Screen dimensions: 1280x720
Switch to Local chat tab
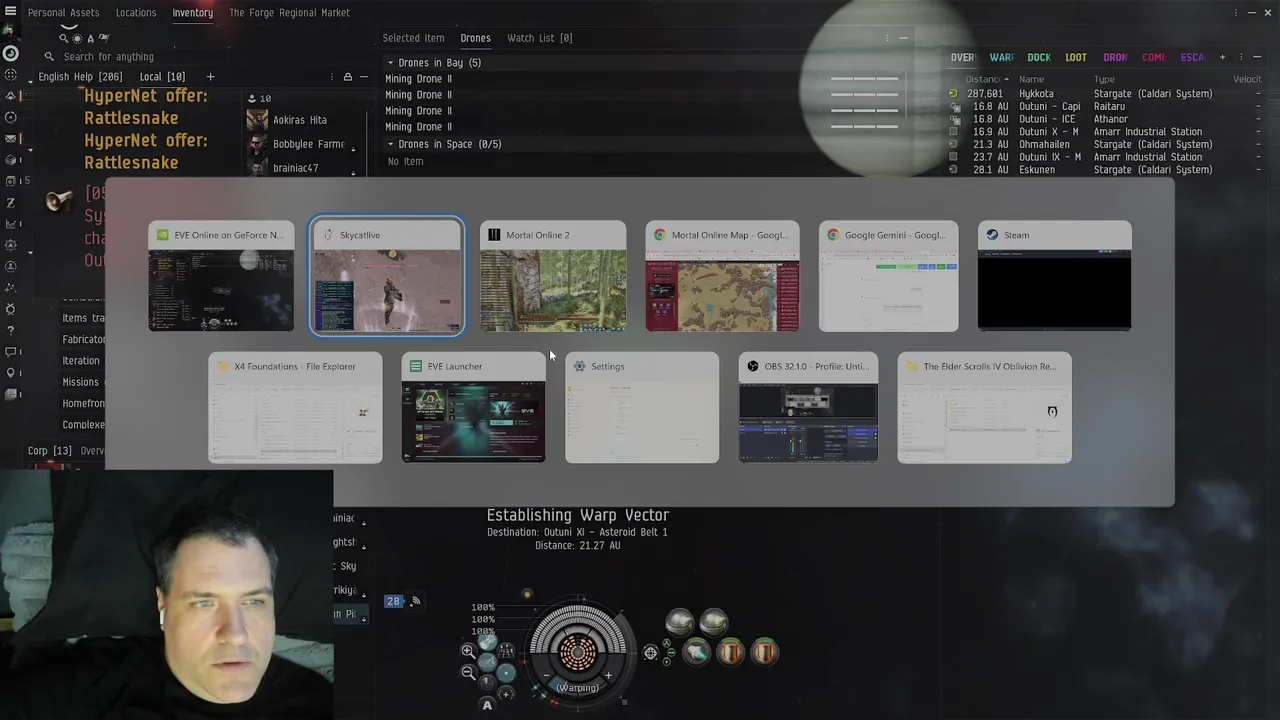(162, 77)
